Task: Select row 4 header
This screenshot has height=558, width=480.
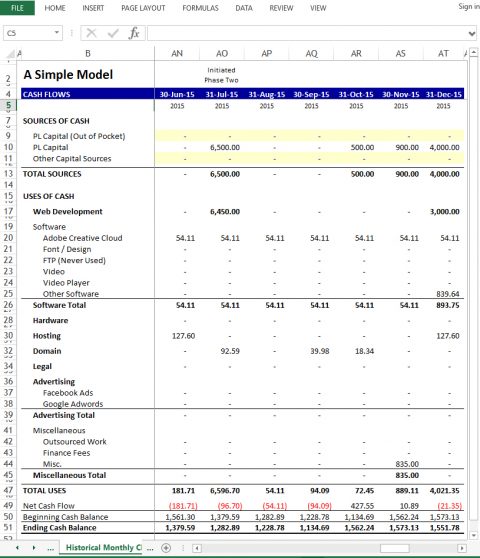Action: click(9, 94)
